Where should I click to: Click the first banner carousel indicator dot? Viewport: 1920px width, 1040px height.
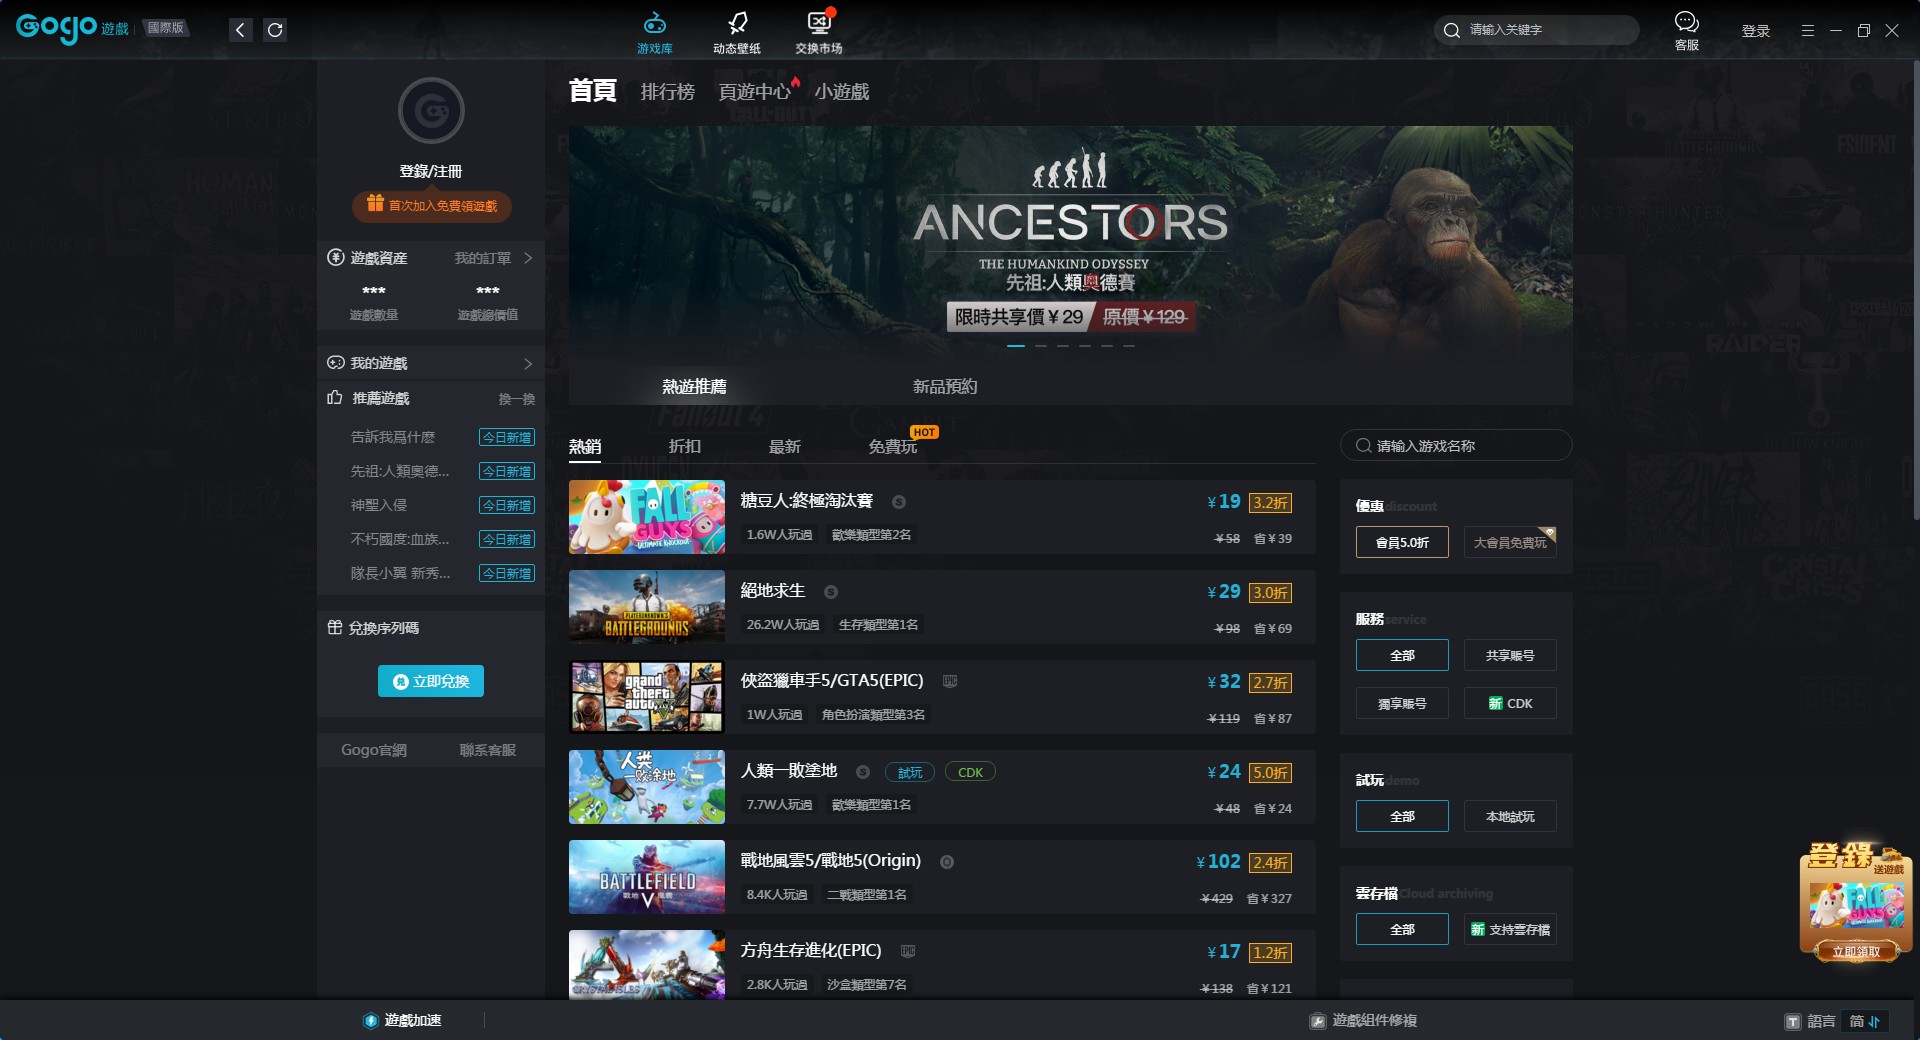[1016, 346]
